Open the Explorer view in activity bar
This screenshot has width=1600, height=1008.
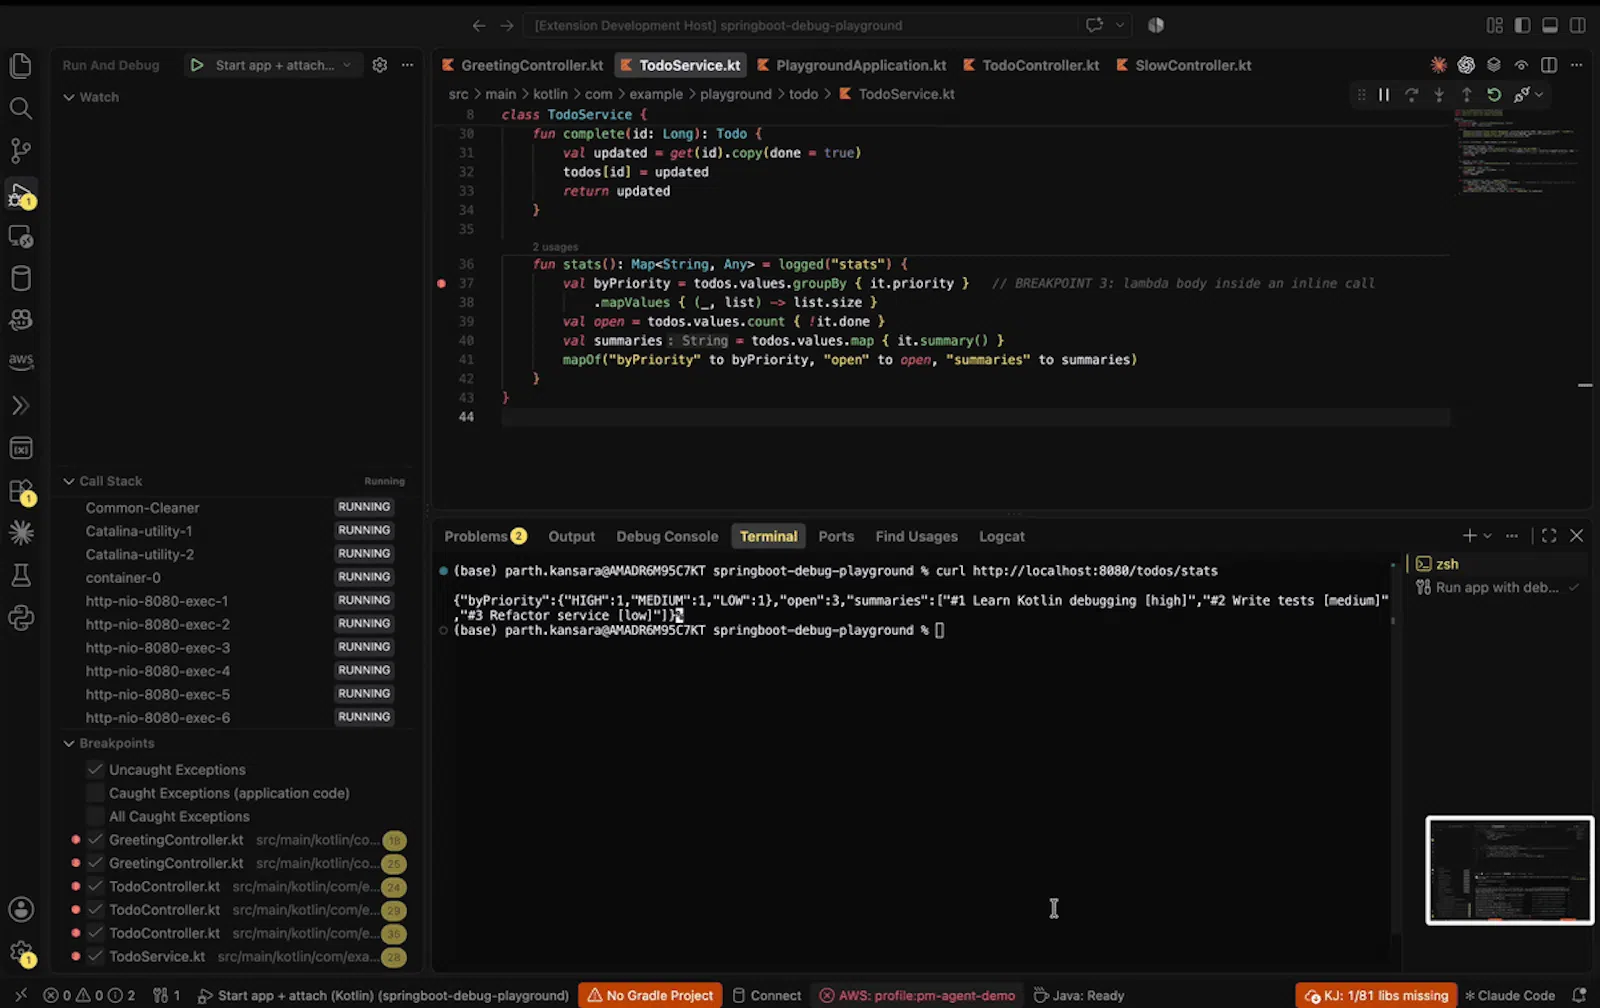point(20,66)
